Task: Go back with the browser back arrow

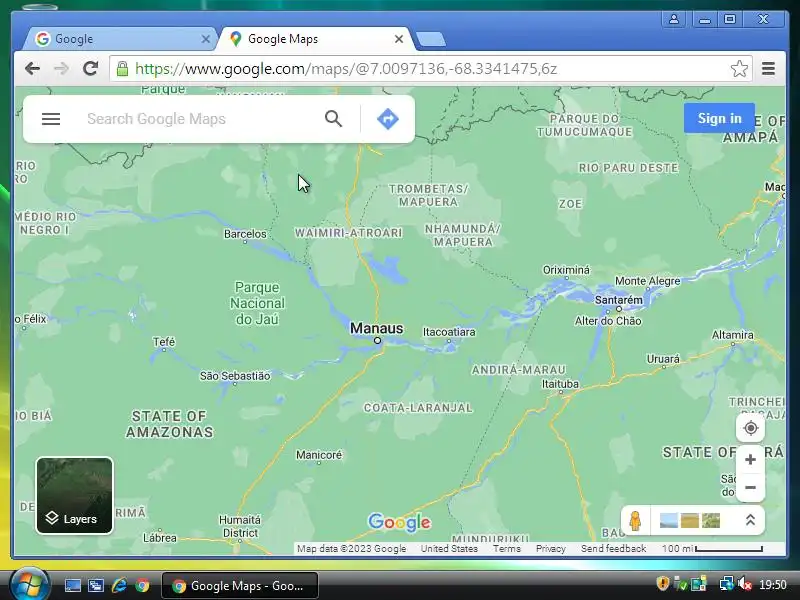Action: 33,68
